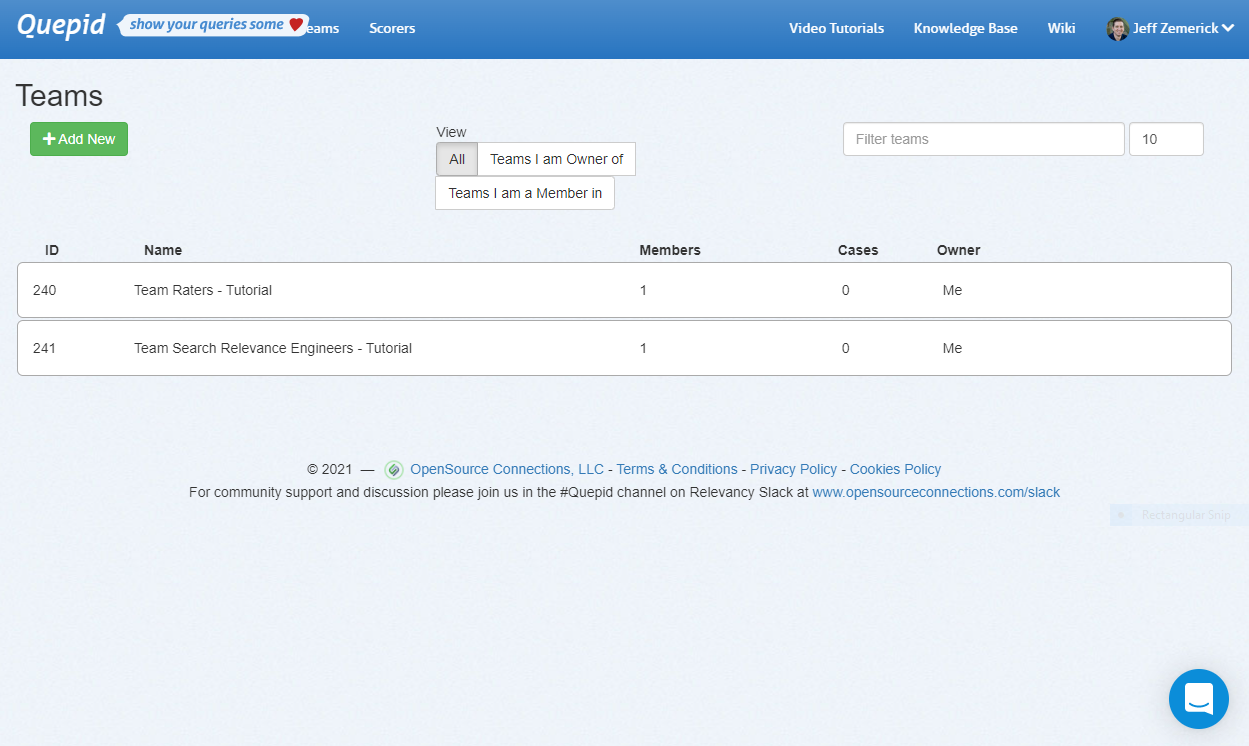Open the Terms & Conditions link
The image size is (1249, 746).
click(x=677, y=469)
